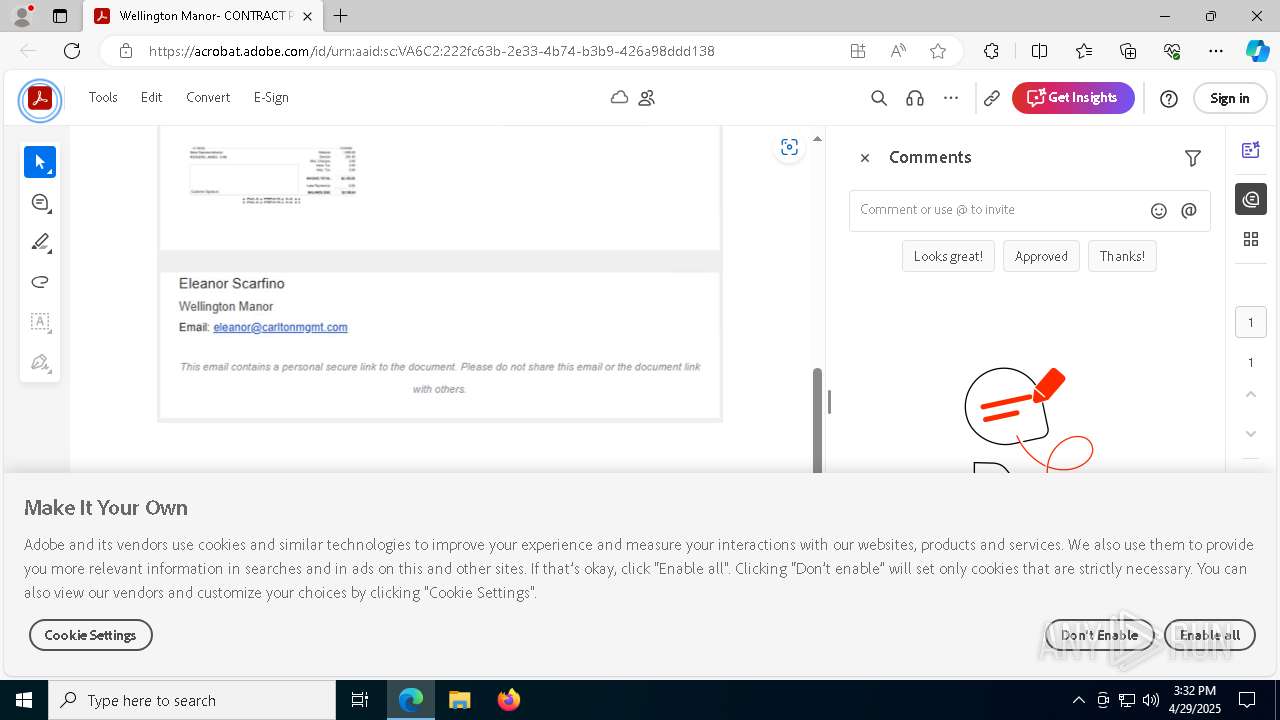
Task: Open File Explorer from taskbar
Action: [x=459, y=700]
